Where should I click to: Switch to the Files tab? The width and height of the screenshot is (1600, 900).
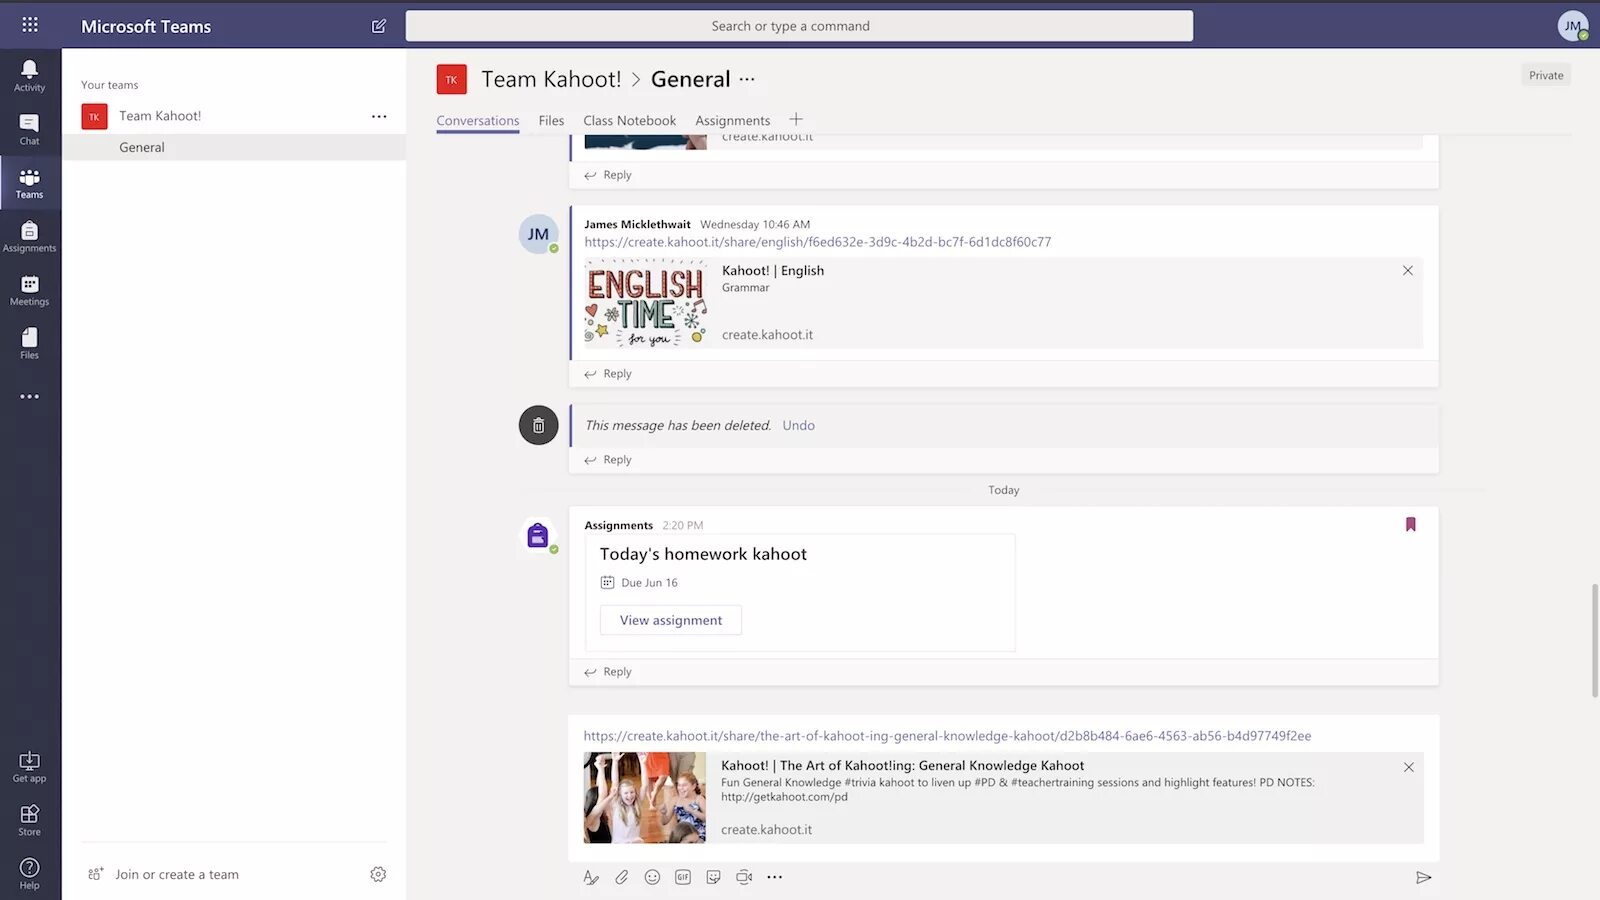pos(551,121)
